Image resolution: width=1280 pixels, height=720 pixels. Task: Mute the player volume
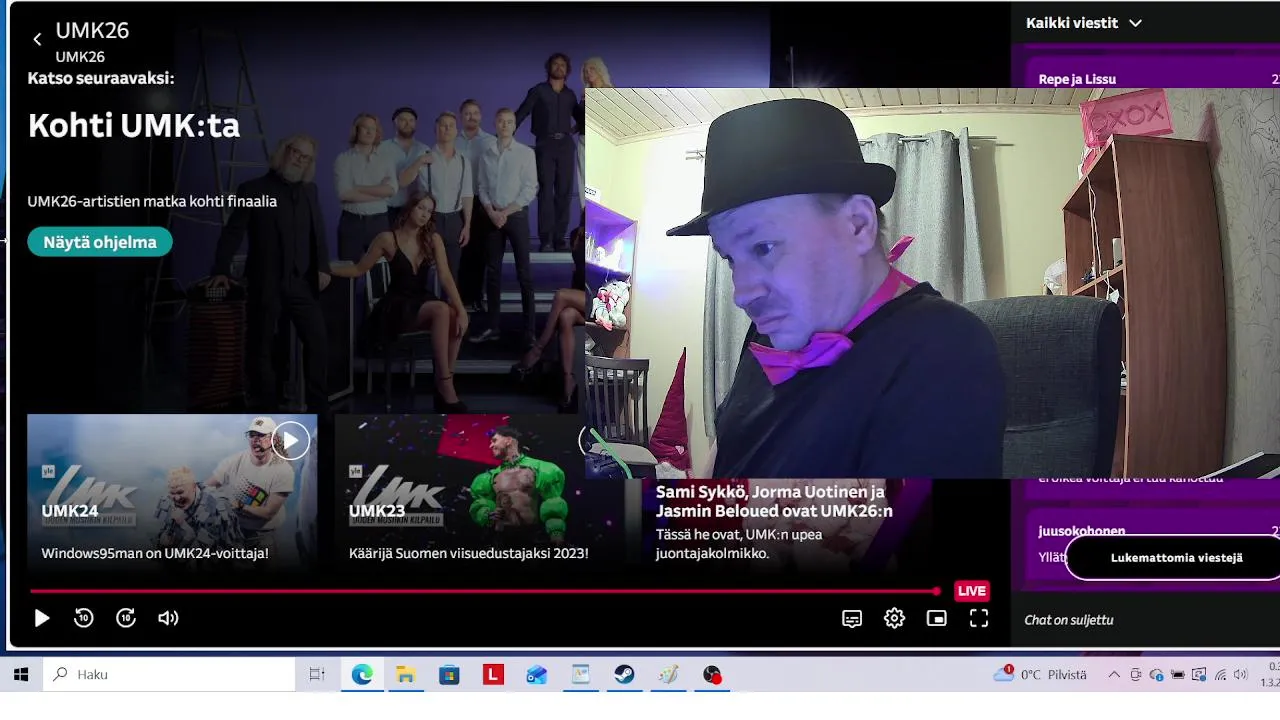point(168,618)
